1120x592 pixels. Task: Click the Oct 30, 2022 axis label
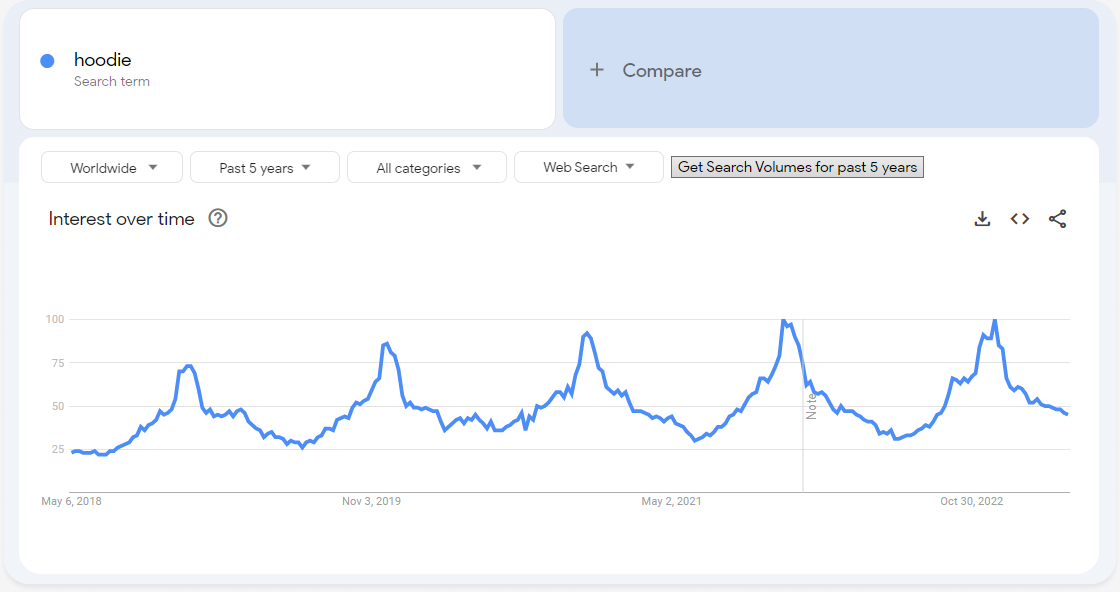[971, 501]
